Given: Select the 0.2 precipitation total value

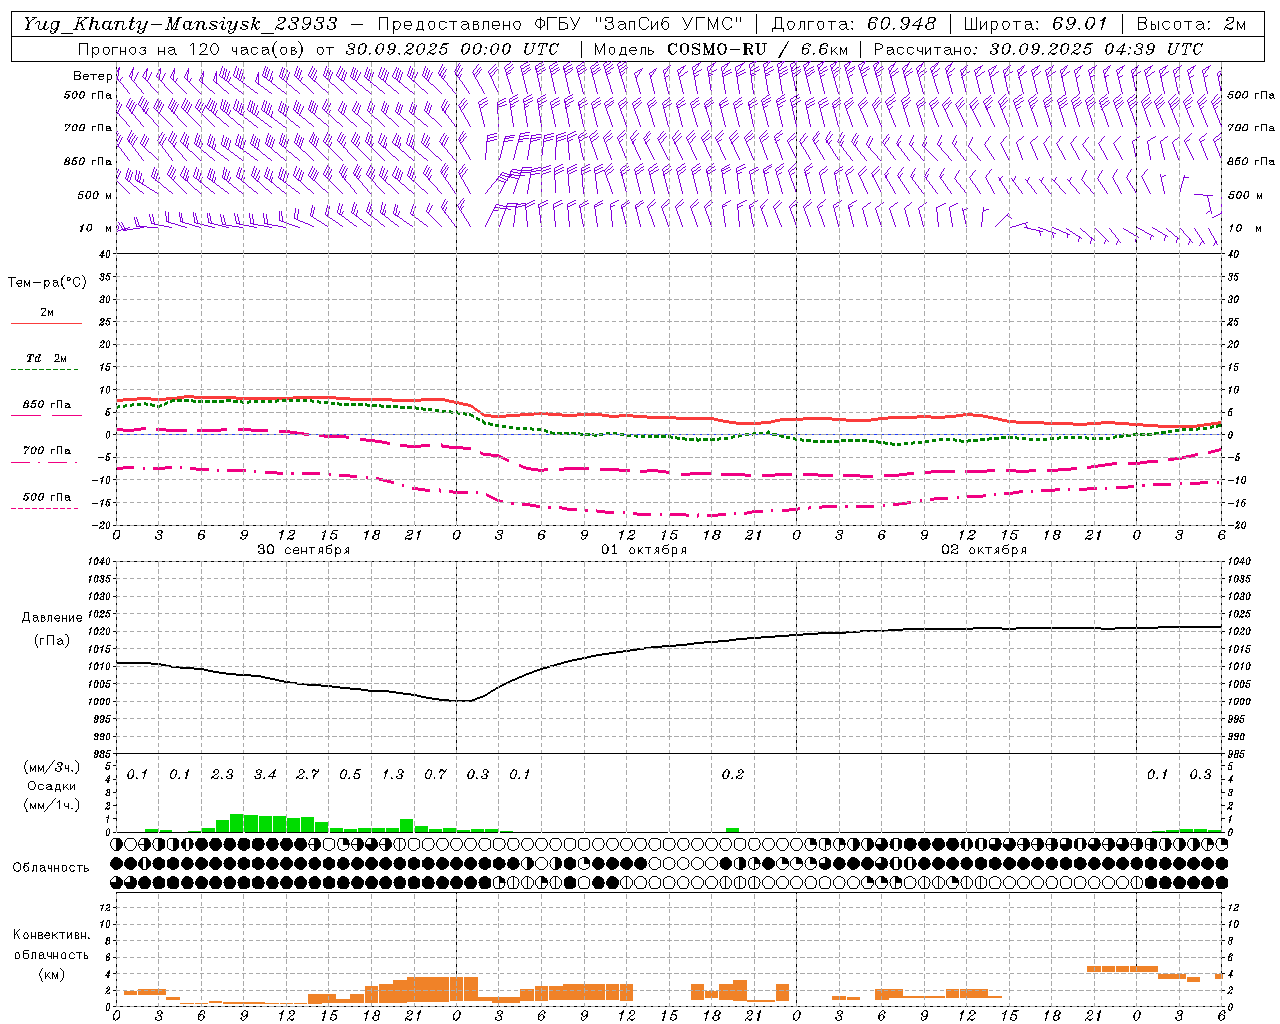Looking at the screenshot, I should coord(733,774).
